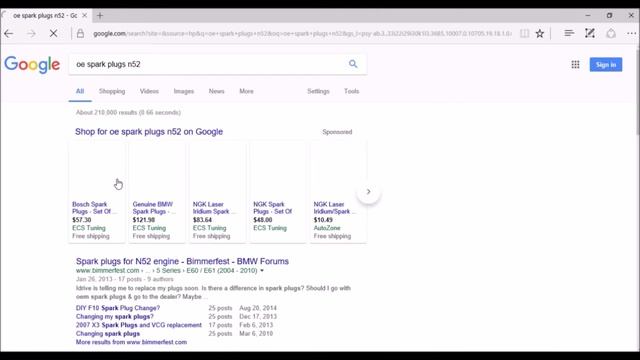640x360 pixels.
Task: Switch to the Images tab
Action: pos(184,91)
